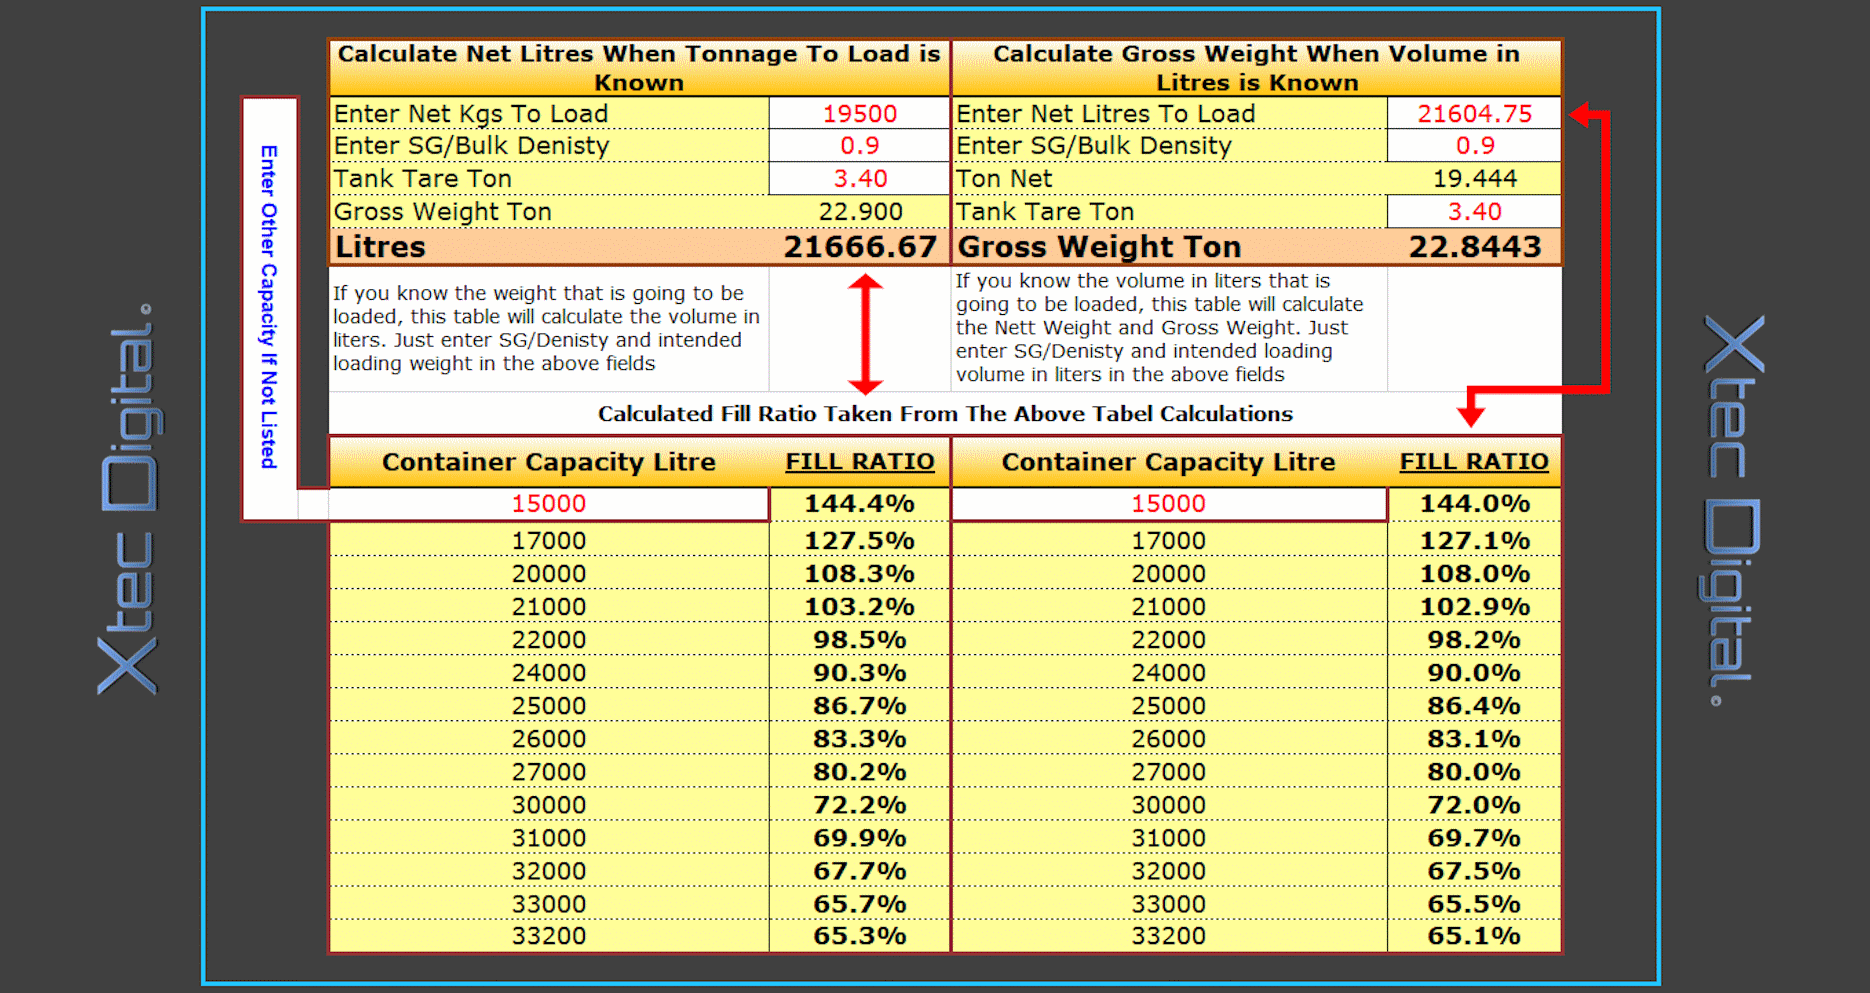Select the 90.0% fill ratio cell
Viewport: 1870px width, 993px height.
pyautogui.click(x=1475, y=673)
